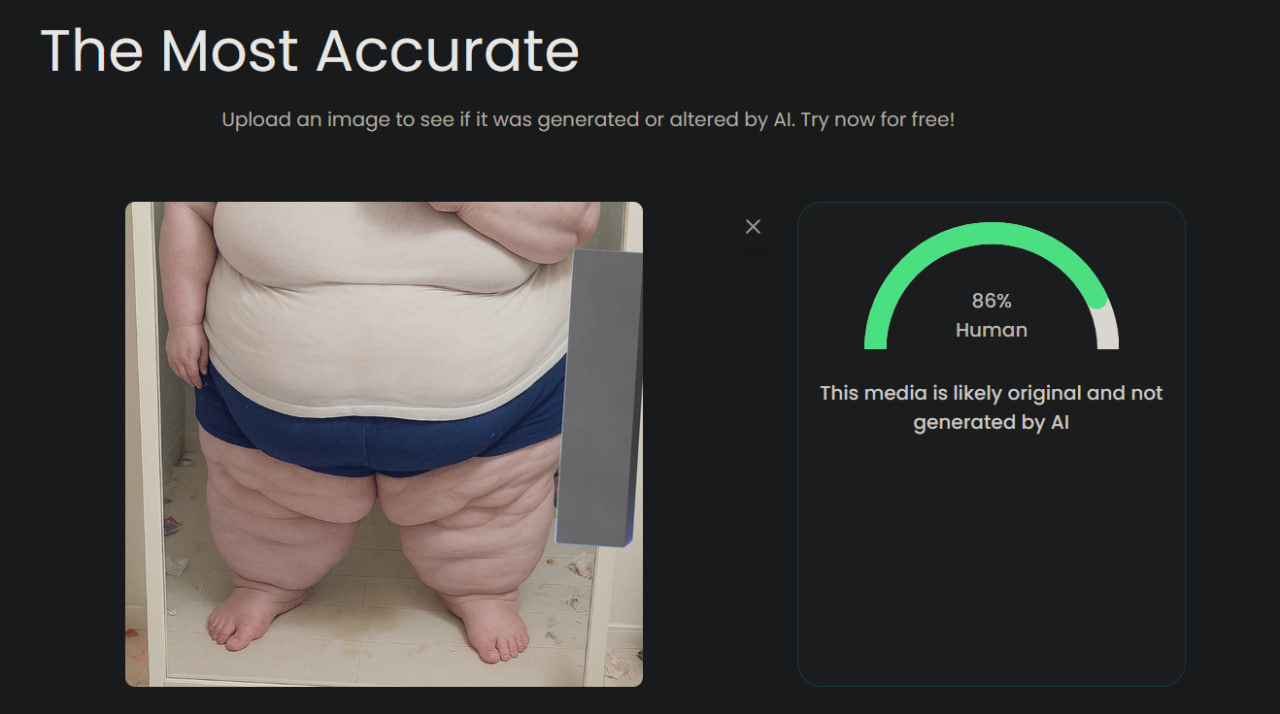Click the uploaded photo preview
Viewport: 1280px width, 714px height.
[x=383, y=444]
